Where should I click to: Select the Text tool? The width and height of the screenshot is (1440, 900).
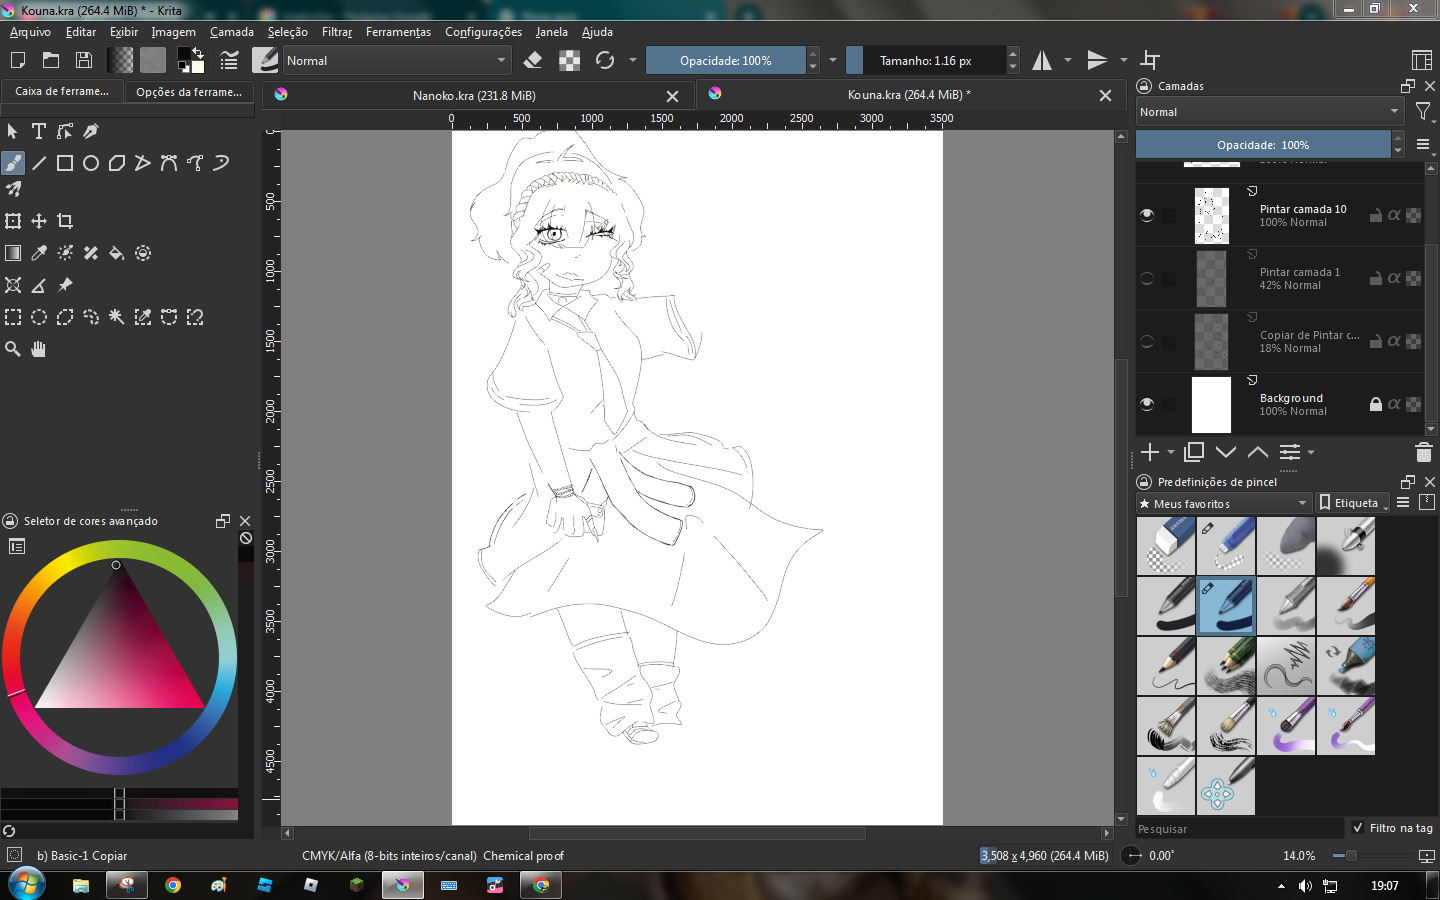(x=39, y=131)
